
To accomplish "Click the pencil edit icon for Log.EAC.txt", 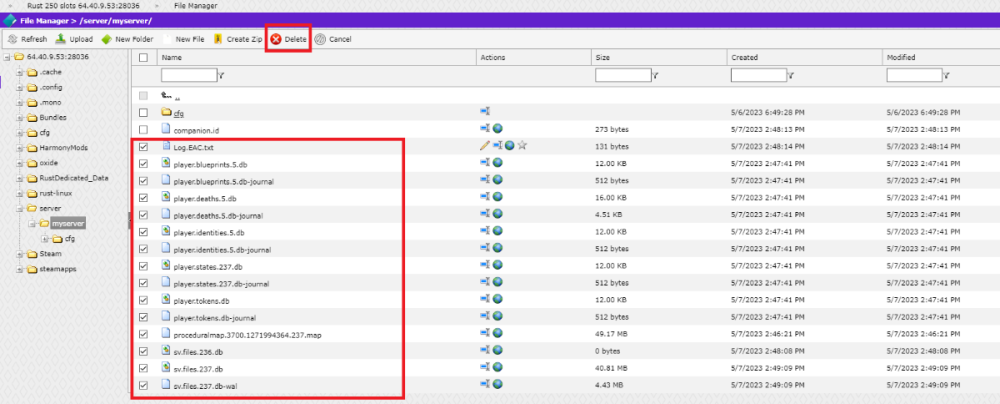I will click(x=484, y=146).
